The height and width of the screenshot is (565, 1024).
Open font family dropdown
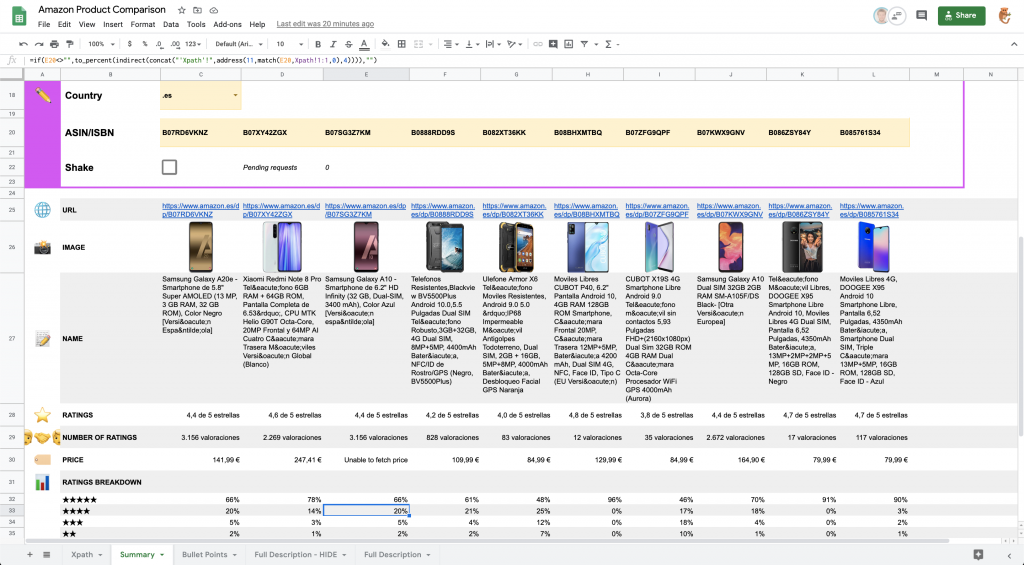click(x=239, y=44)
